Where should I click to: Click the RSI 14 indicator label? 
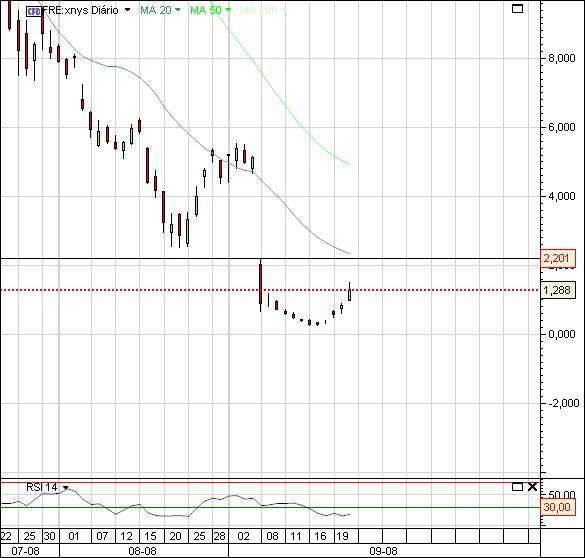click(42, 487)
